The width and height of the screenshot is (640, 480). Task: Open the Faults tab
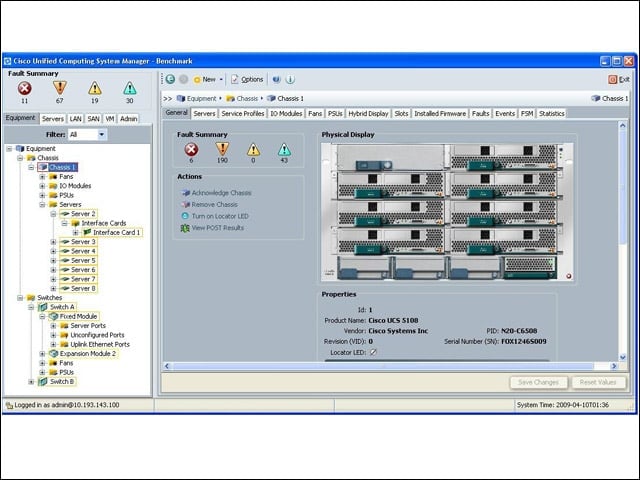click(480, 113)
